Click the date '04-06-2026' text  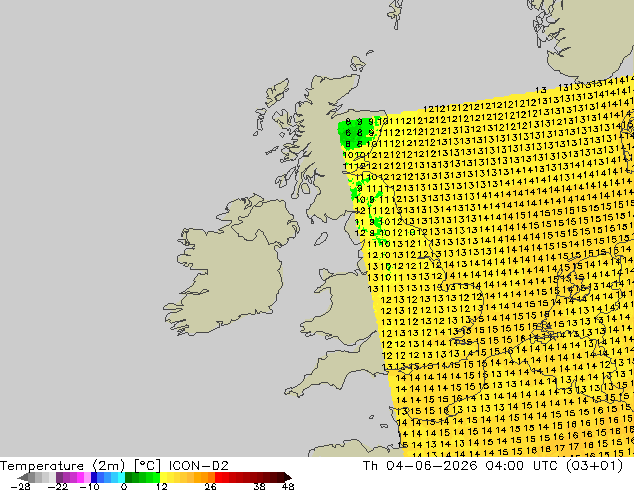431,466
